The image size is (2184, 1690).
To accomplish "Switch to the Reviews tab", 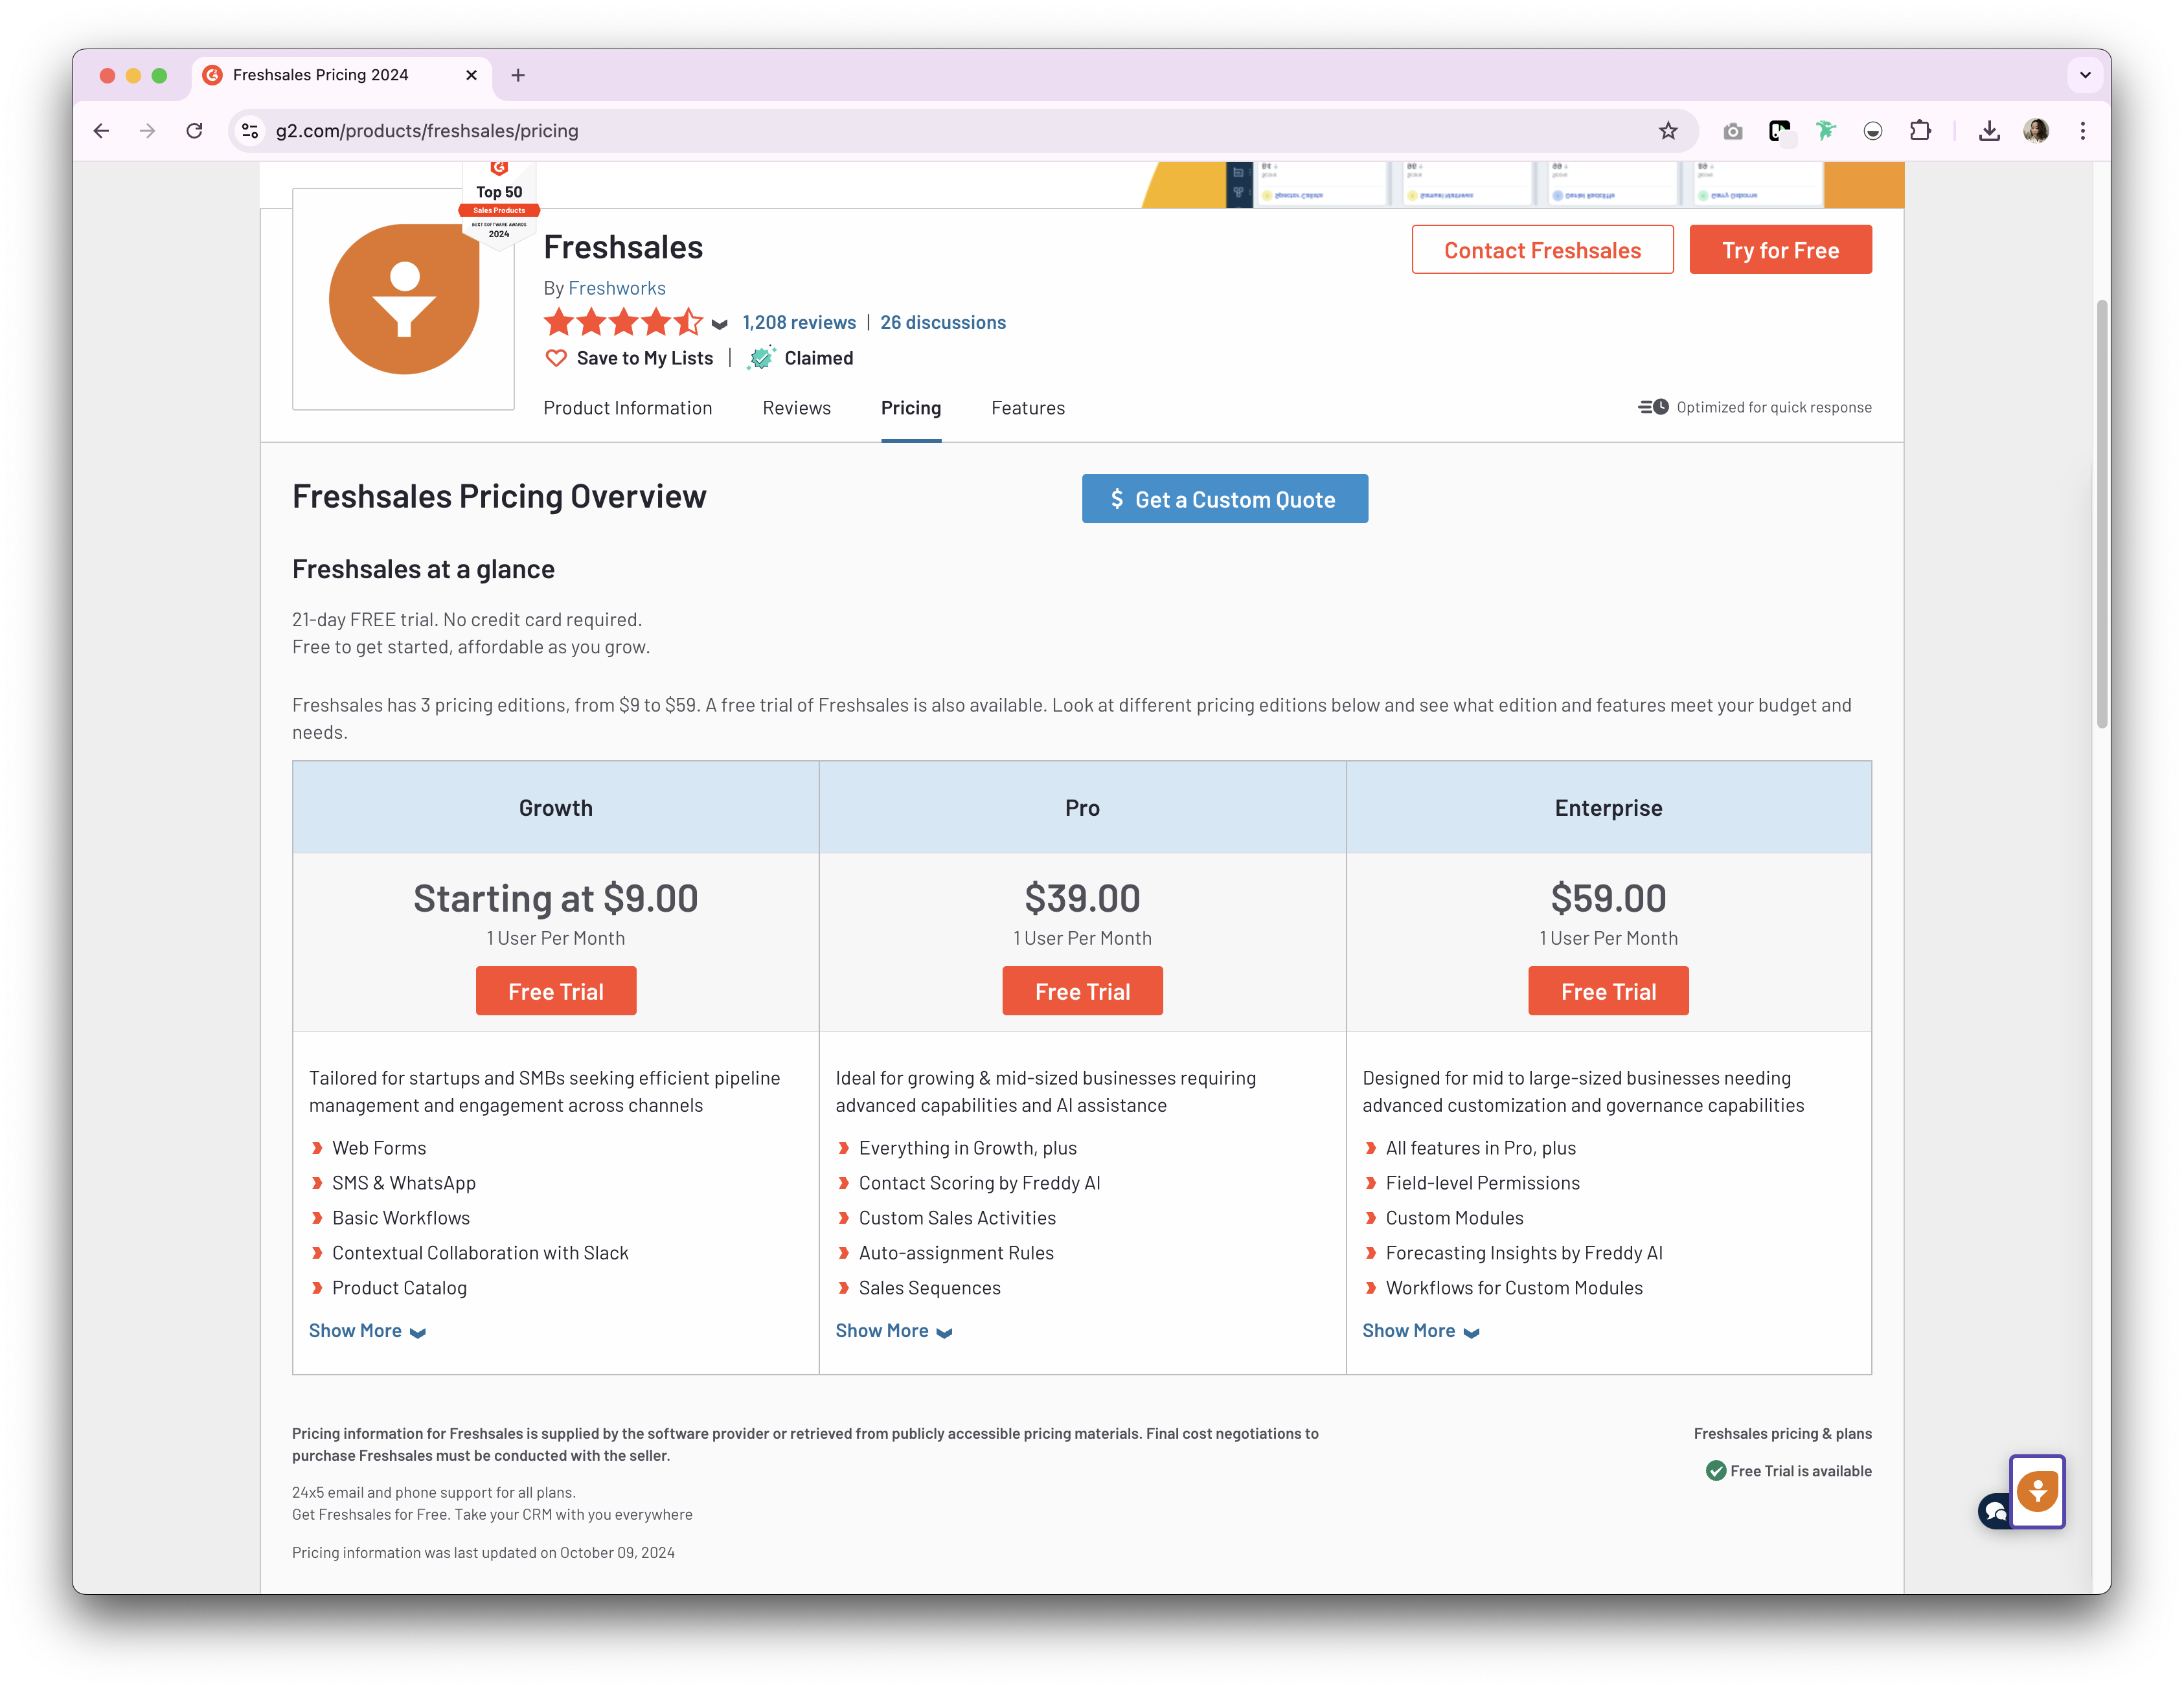I will tap(796, 408).
